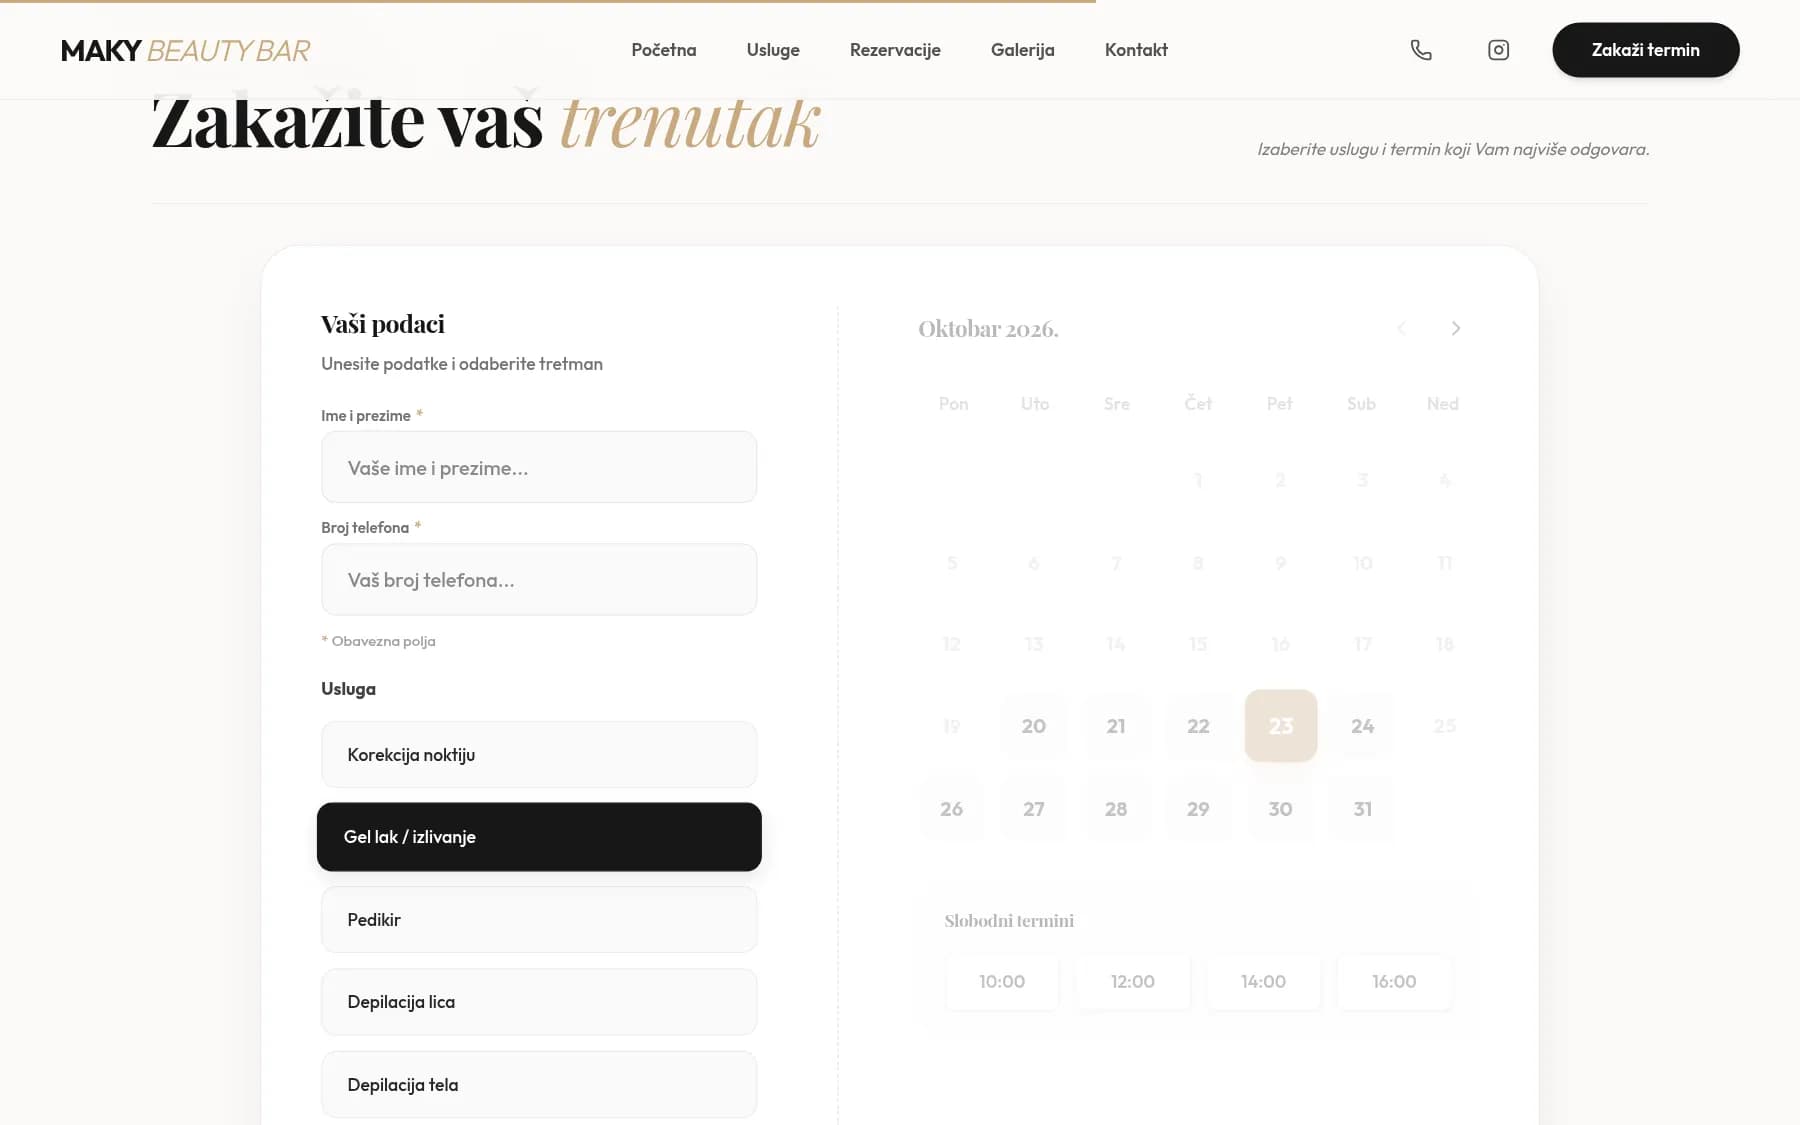This screenshot has height=1125, width=1800.
Task: Select the Pedikir service option
Action: coord(539,920)
